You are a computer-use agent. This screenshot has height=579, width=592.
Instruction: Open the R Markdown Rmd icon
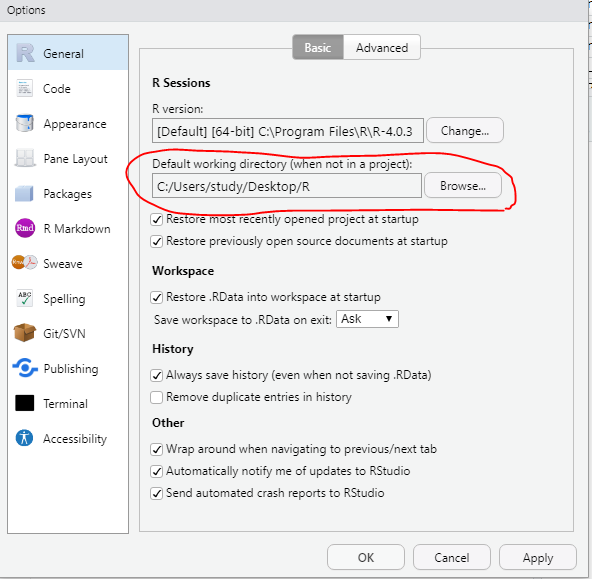(x=25, y=228)
